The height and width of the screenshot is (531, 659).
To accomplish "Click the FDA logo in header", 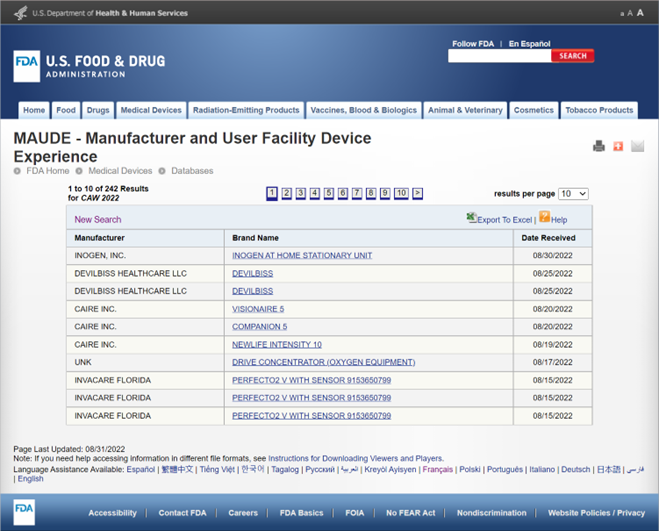I will [26, 66].
